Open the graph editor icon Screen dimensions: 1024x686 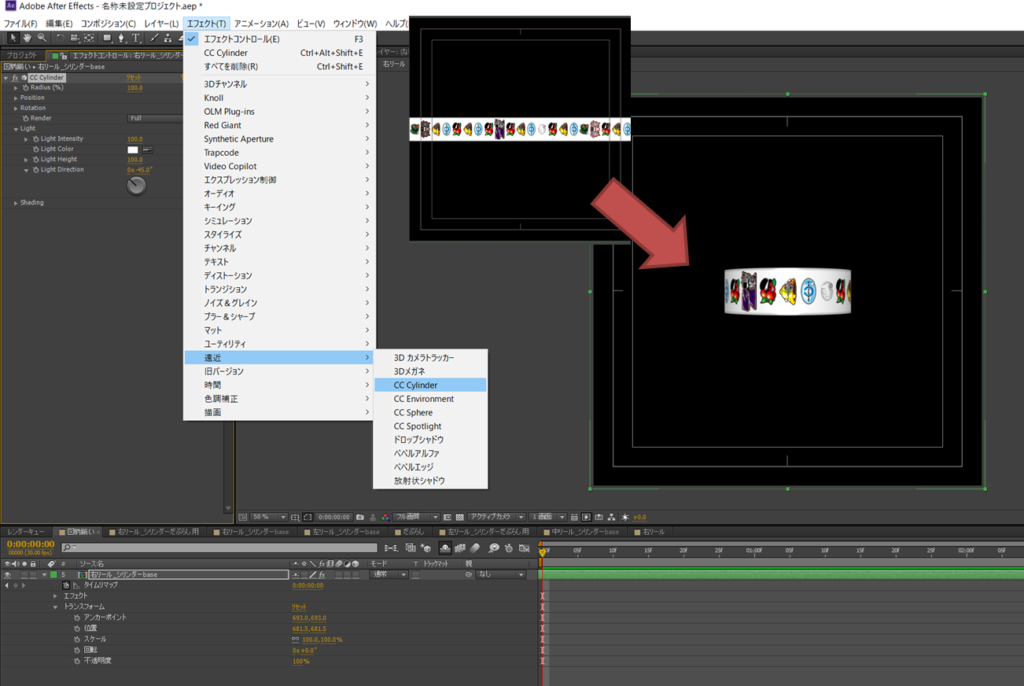click(x=524, y=548)
